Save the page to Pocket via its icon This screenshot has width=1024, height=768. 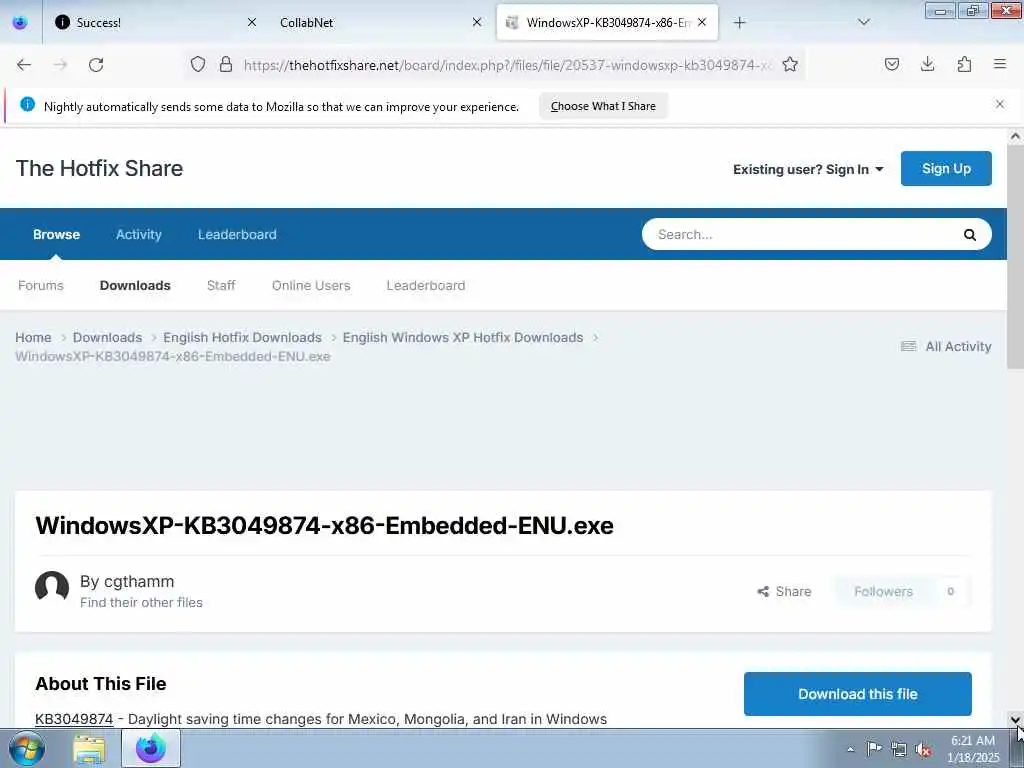891,64
